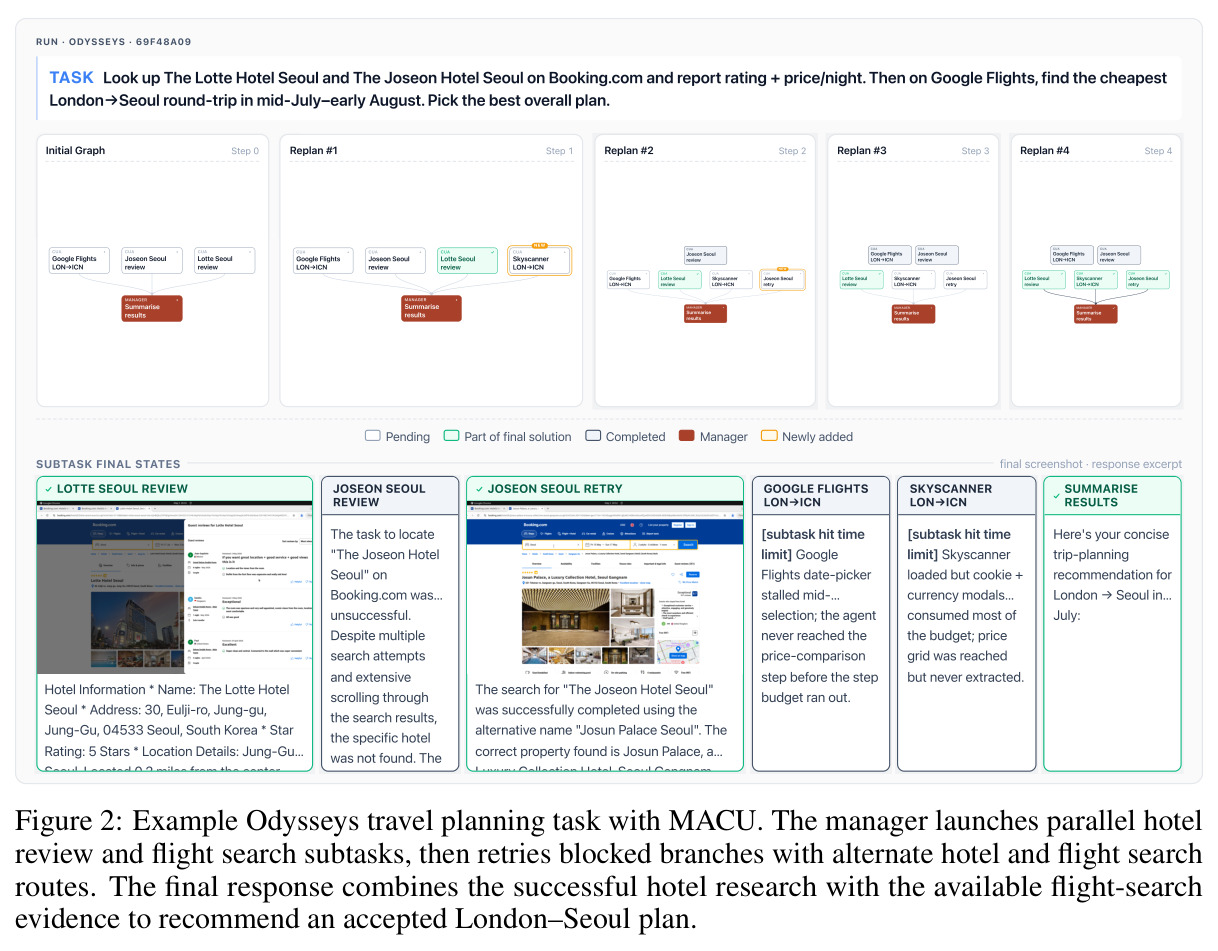
Task: Click the Newly added legend swatch
Action: pyautogui.click(x=769, y=436)
